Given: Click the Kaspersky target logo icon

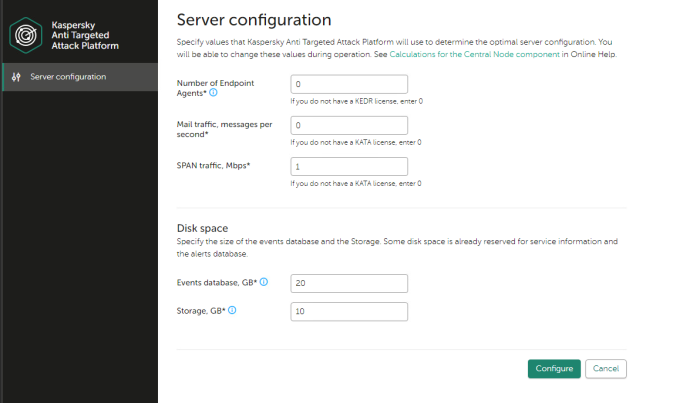Looking at the screenshot, I should (26, 35).
